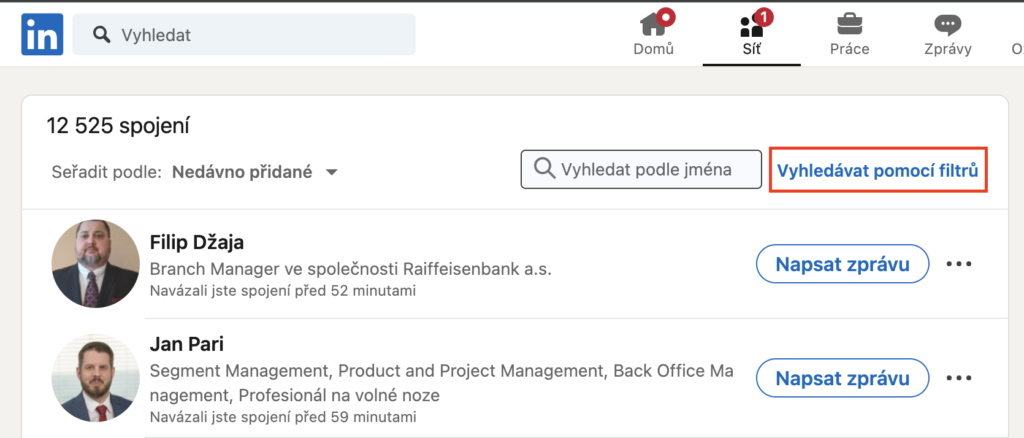Click the 12 525 spojení heading
1024x438 pixels.
[118, 125]
